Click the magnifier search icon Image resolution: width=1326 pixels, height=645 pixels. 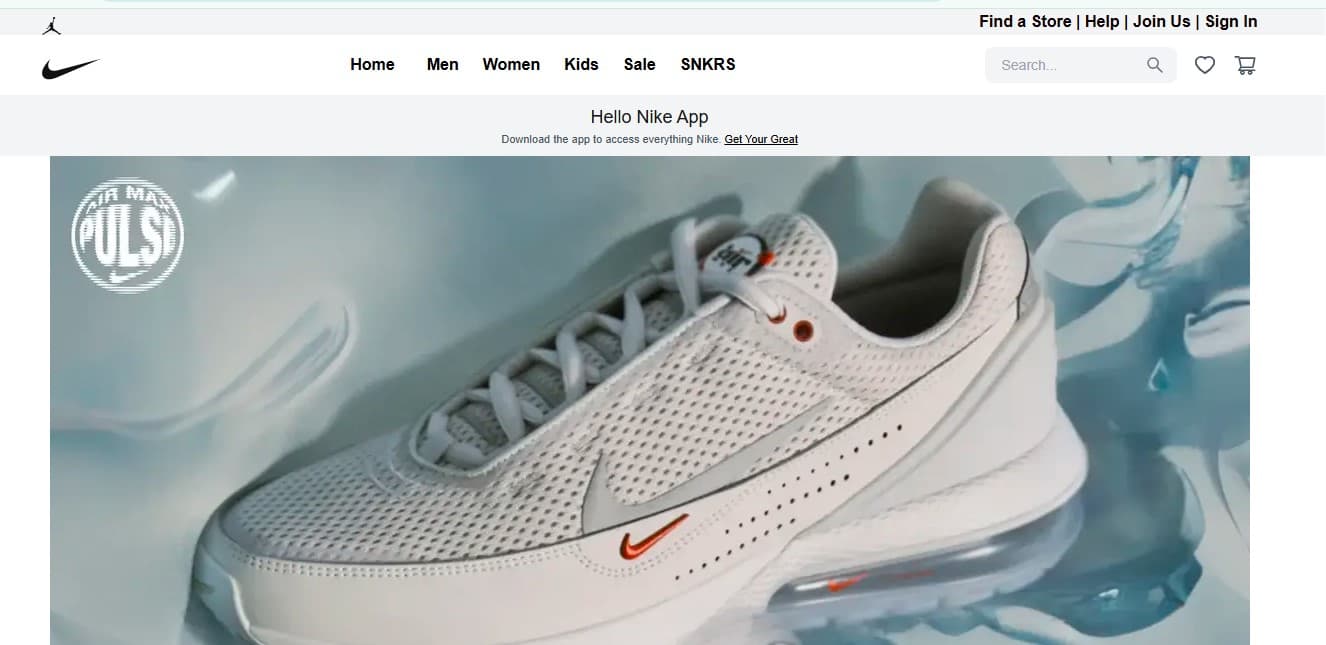pyautogui.click(x=1155, y=65)
